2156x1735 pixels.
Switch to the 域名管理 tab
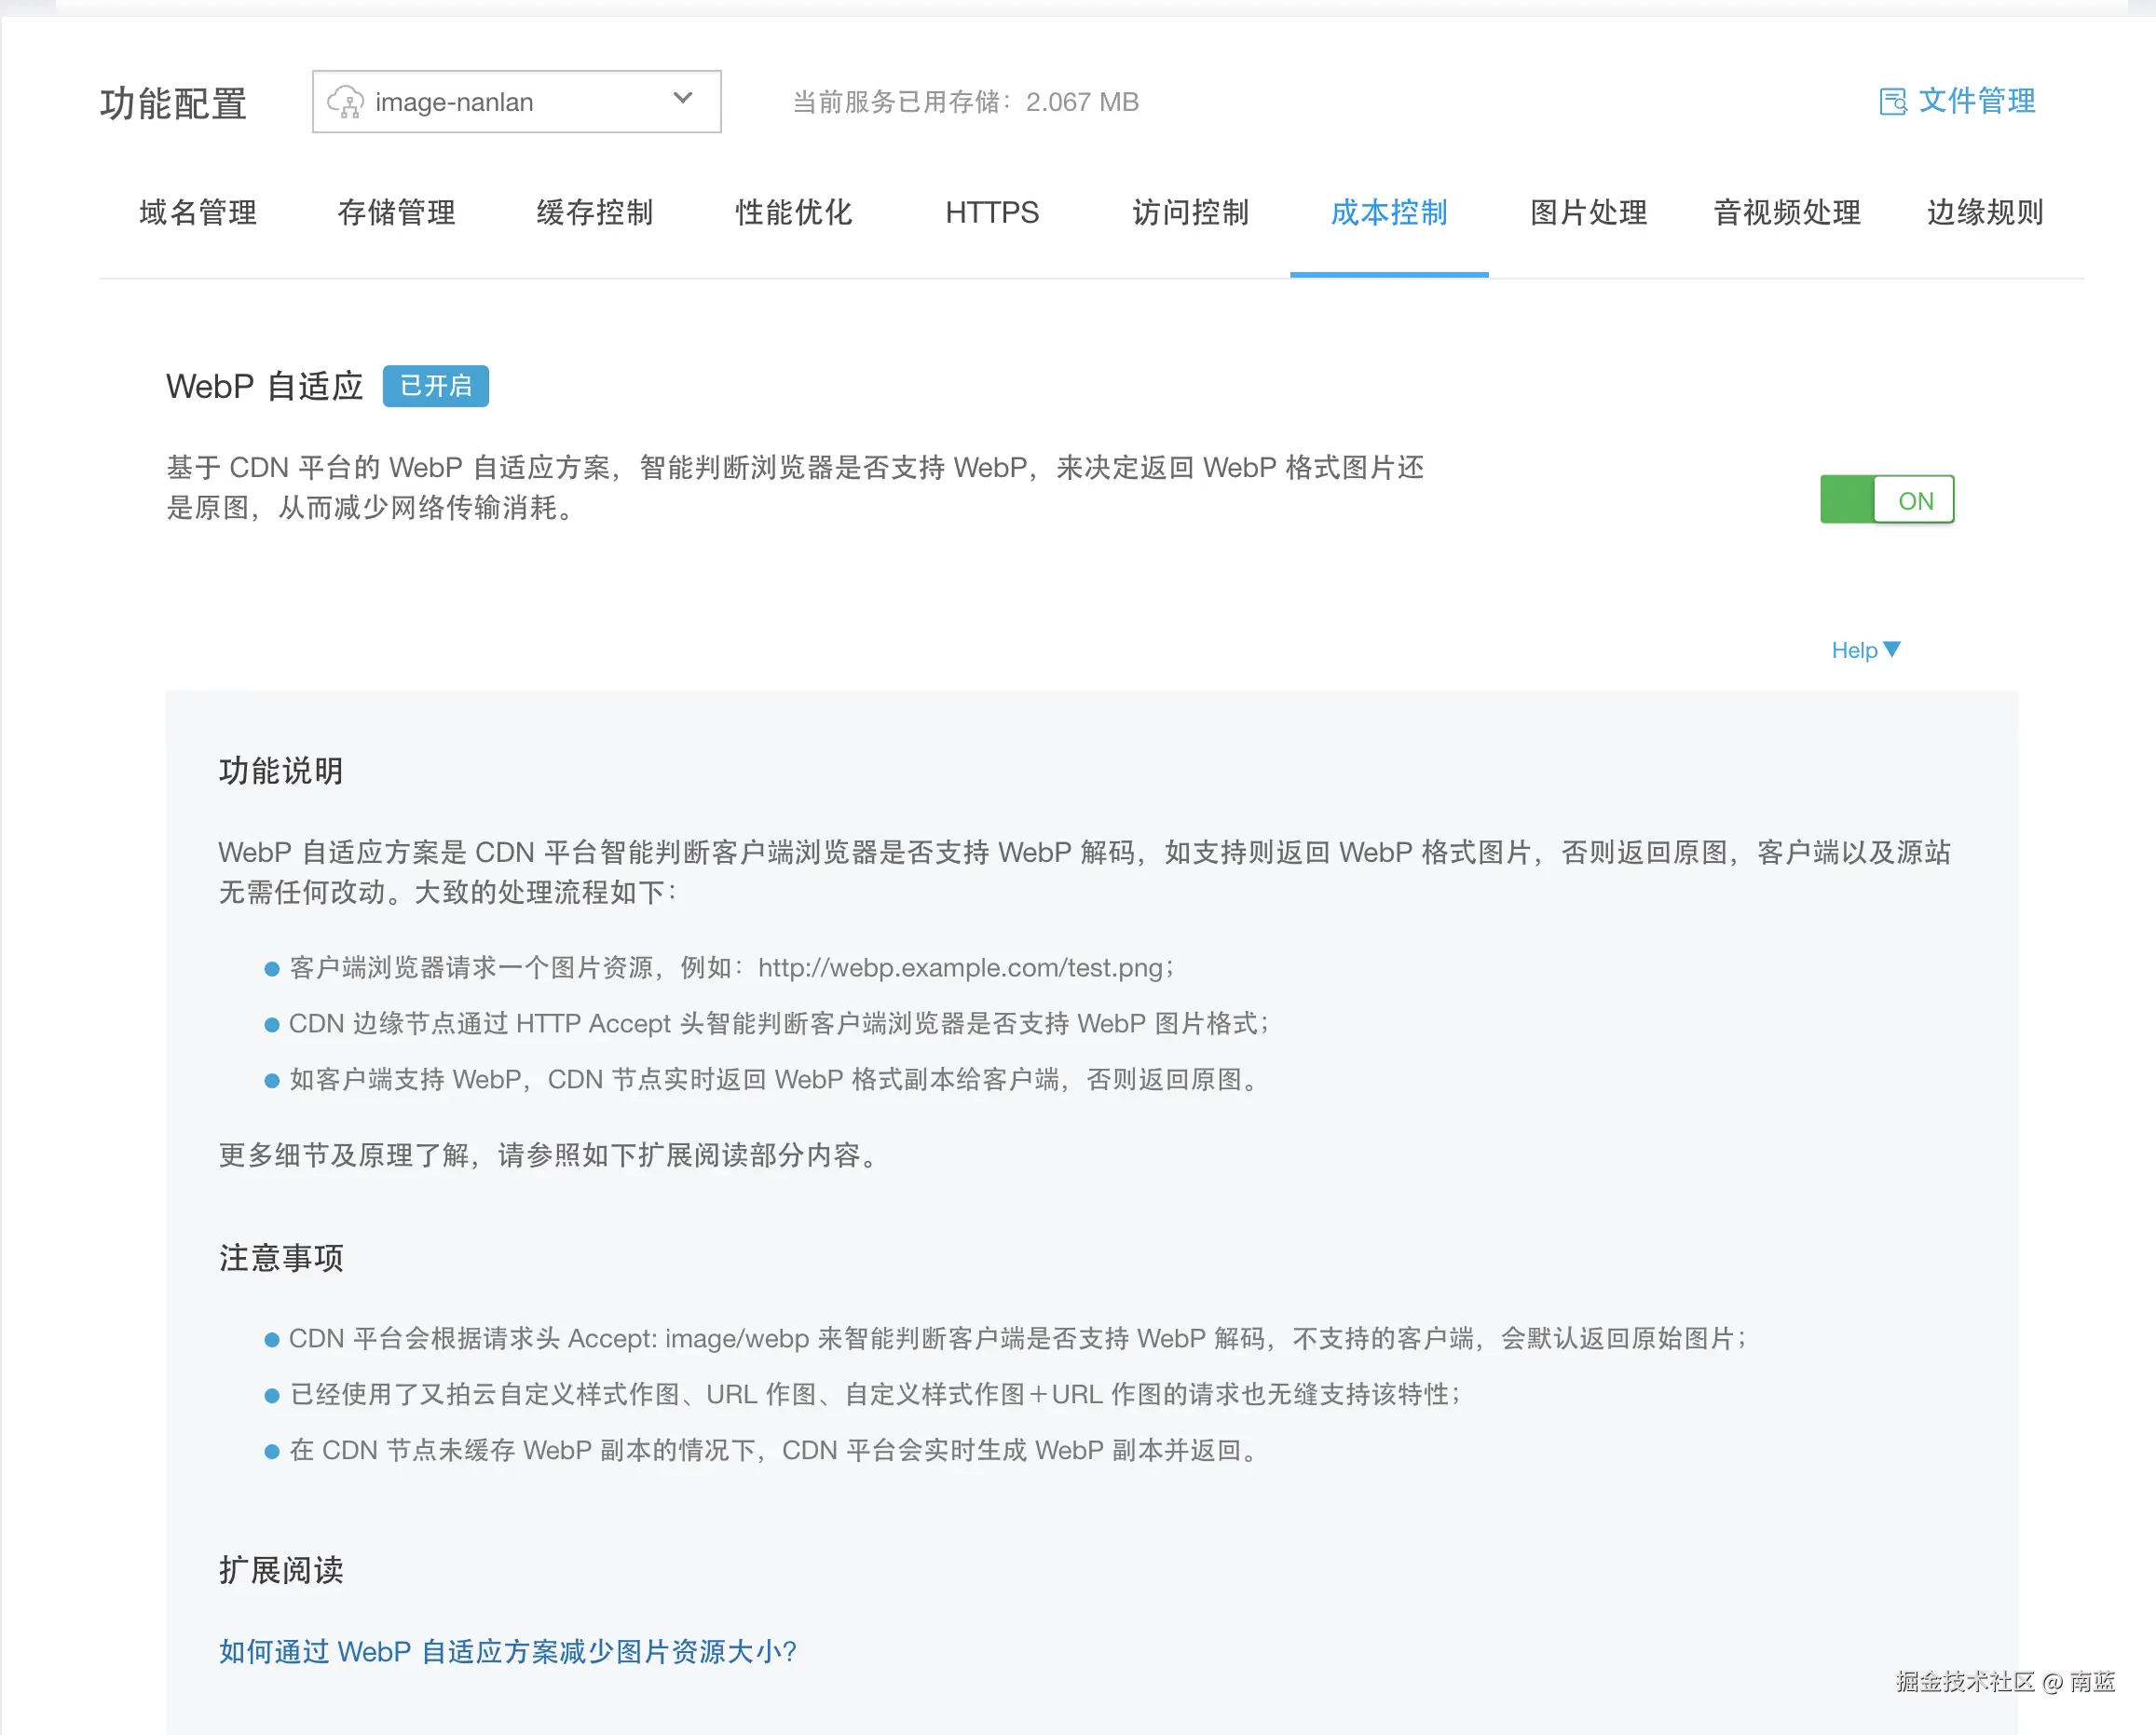(x=198, y=213)
